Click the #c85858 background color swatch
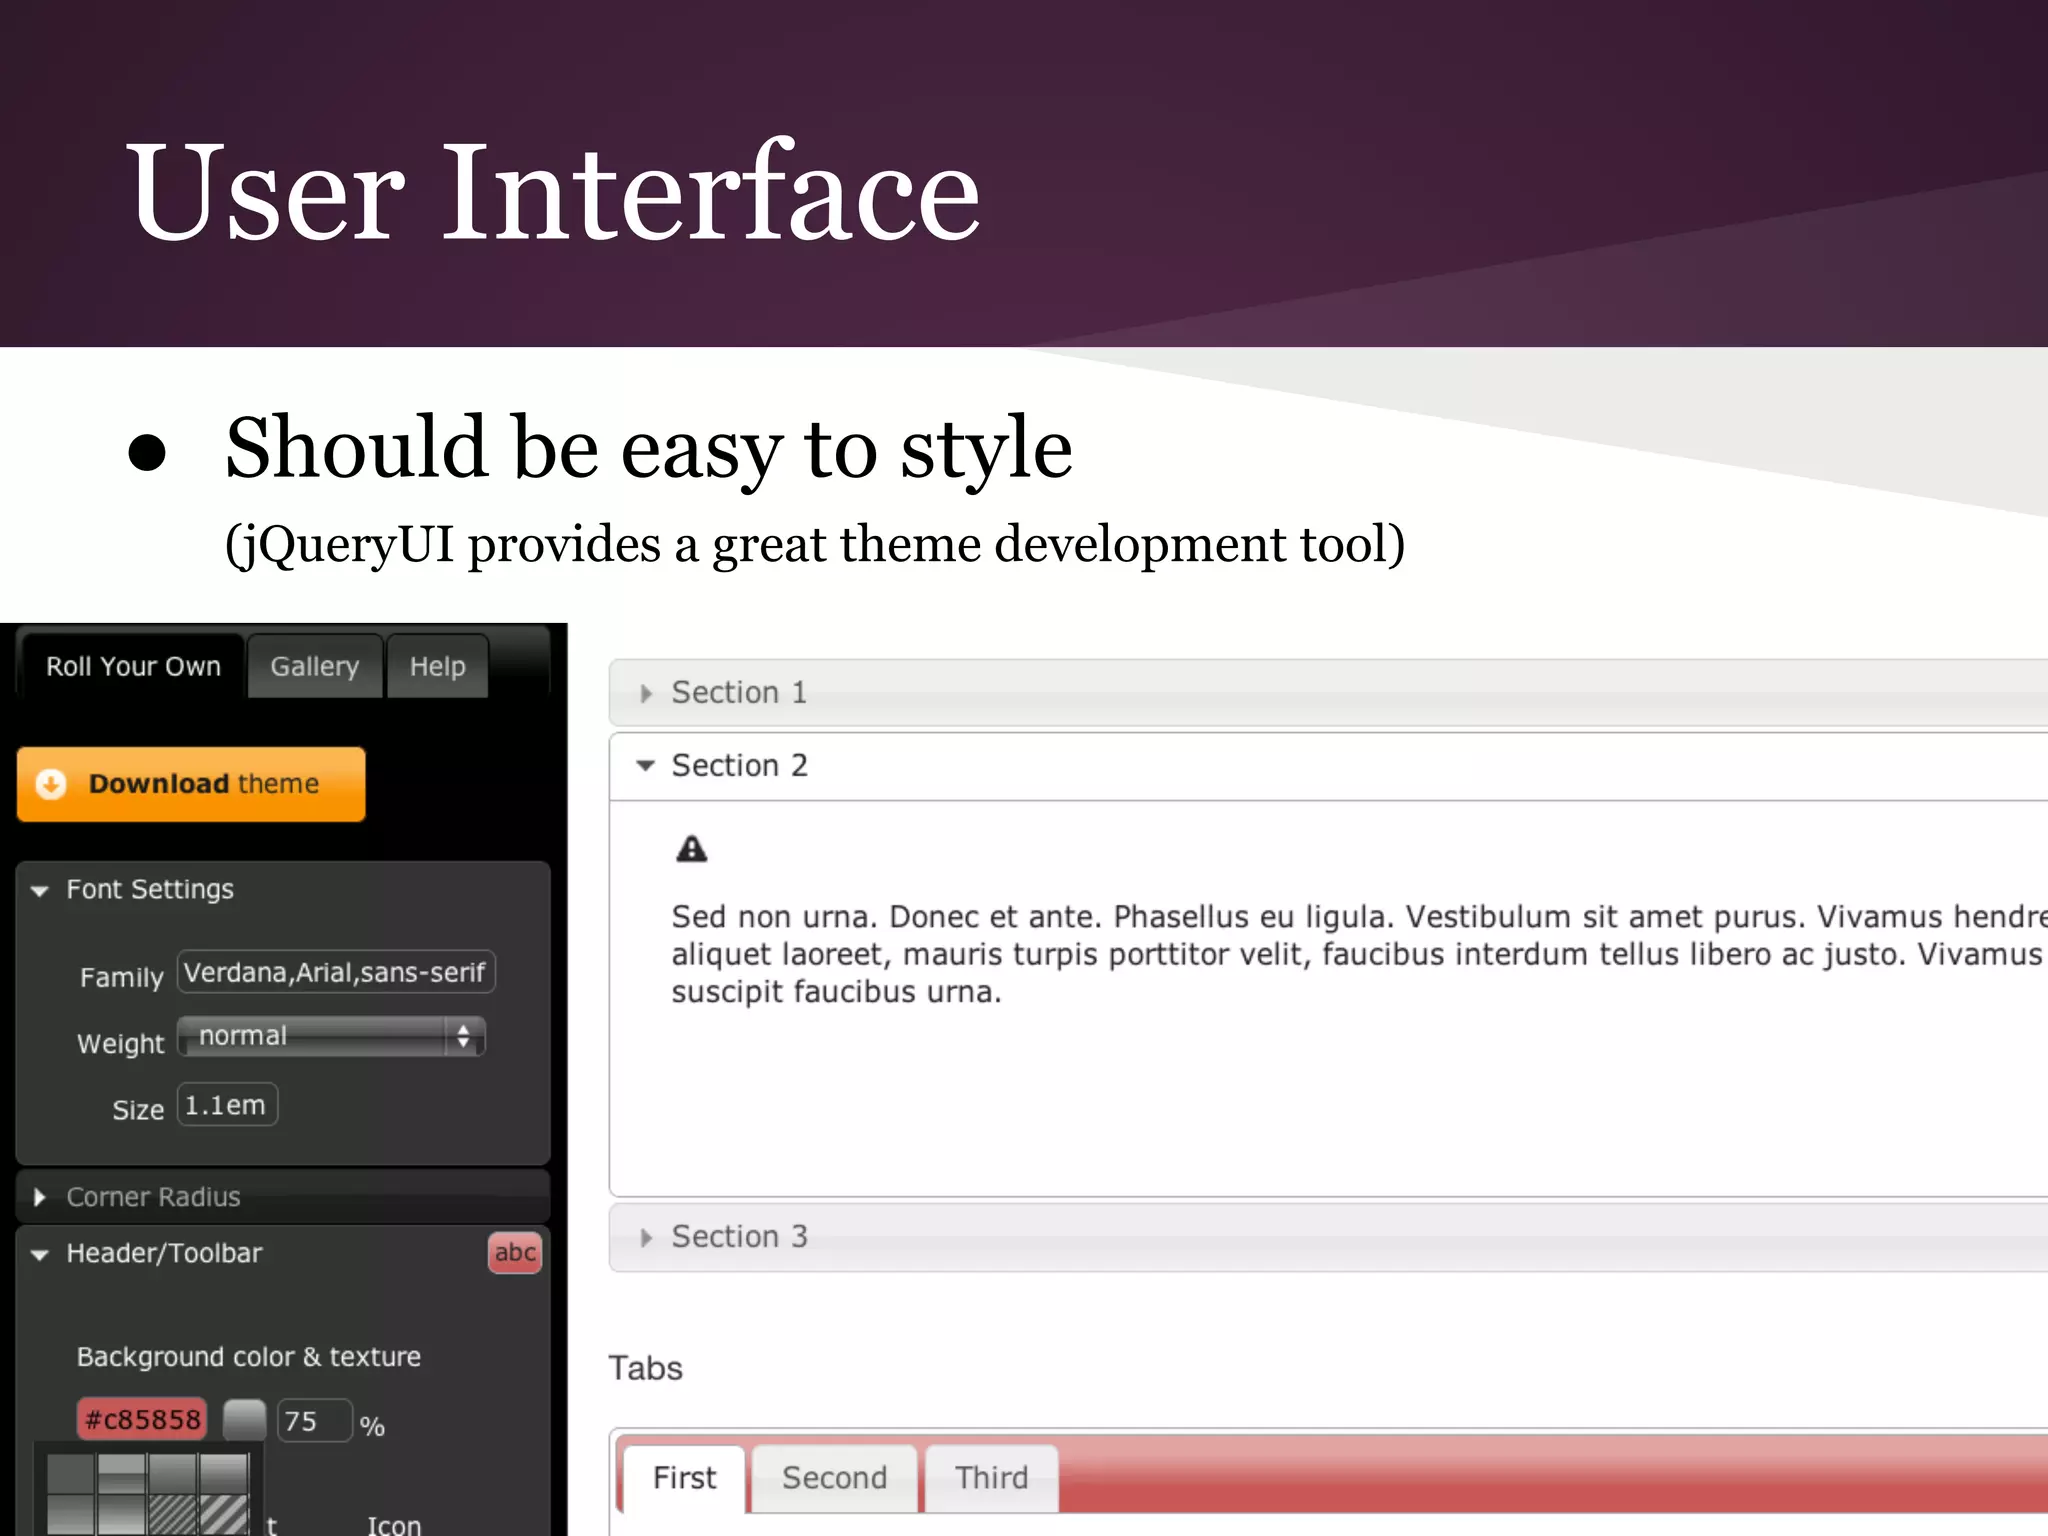2048x1536 pixels. click(142, 1420)
